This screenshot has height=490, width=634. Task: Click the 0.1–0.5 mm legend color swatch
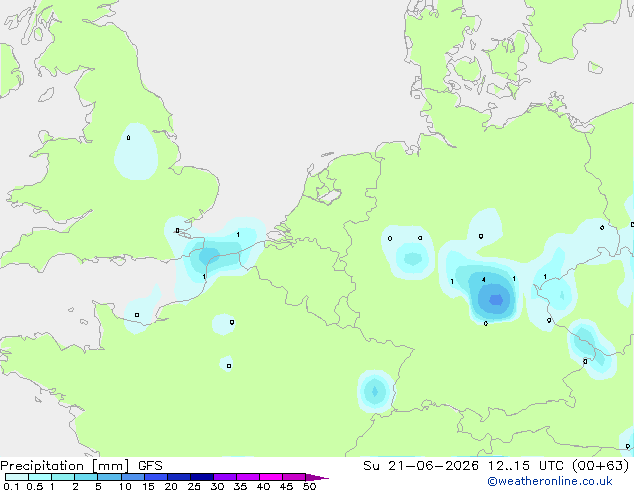pyautogui.click(x=17, y=477)
